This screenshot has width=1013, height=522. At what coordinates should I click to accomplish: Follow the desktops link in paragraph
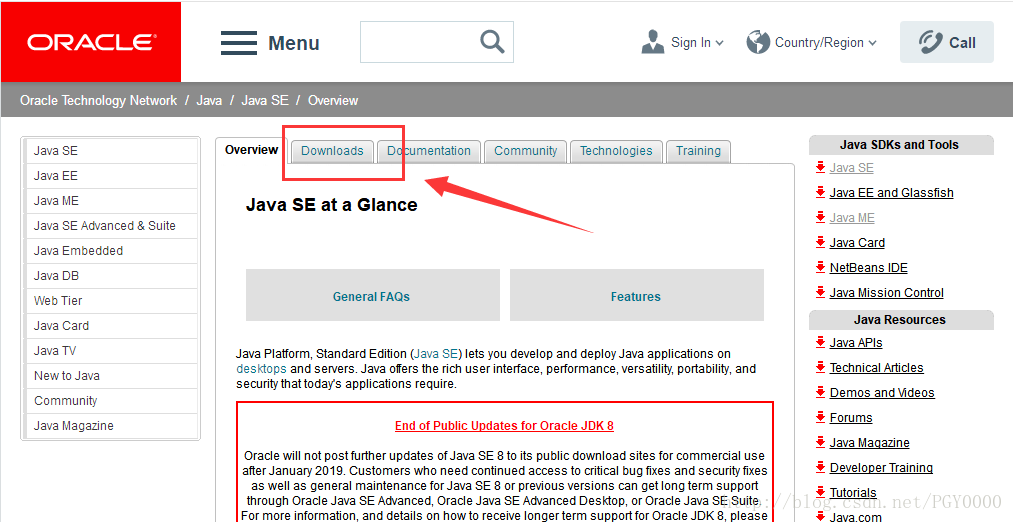coord(261,369)
